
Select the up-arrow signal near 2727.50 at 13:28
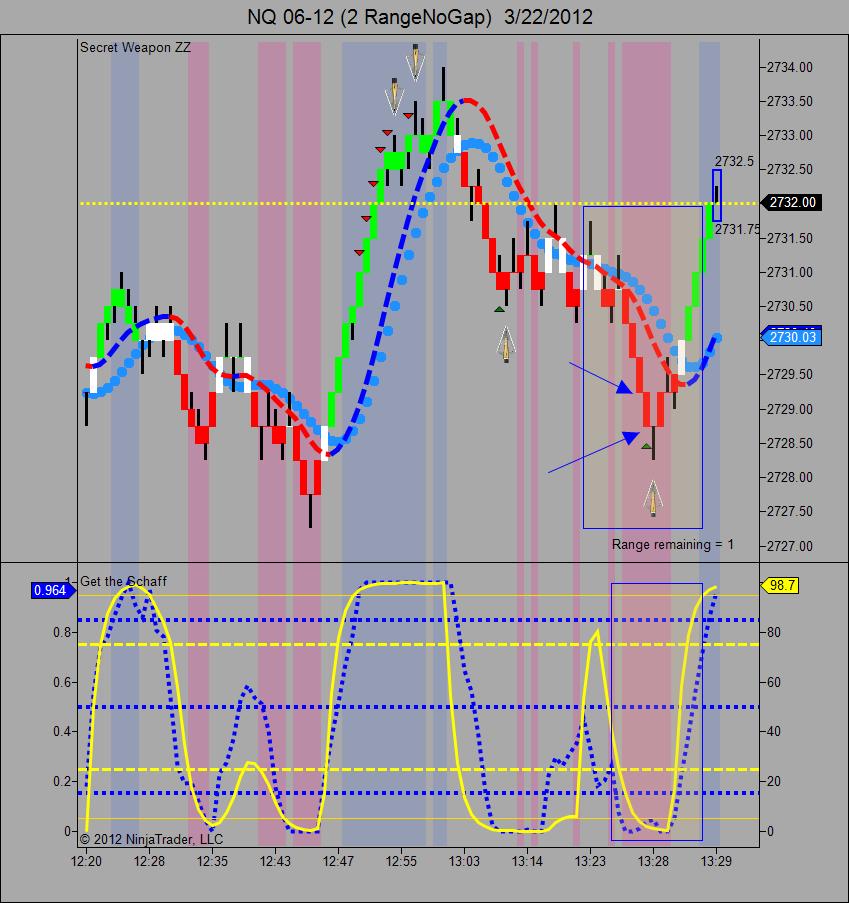pyautogui.click(x=653, y=498)
